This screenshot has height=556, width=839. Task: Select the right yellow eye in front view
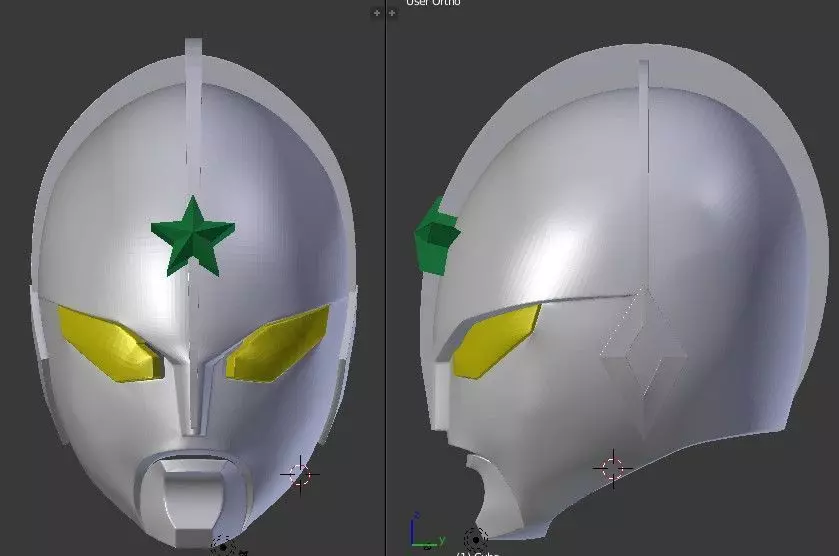278,343
